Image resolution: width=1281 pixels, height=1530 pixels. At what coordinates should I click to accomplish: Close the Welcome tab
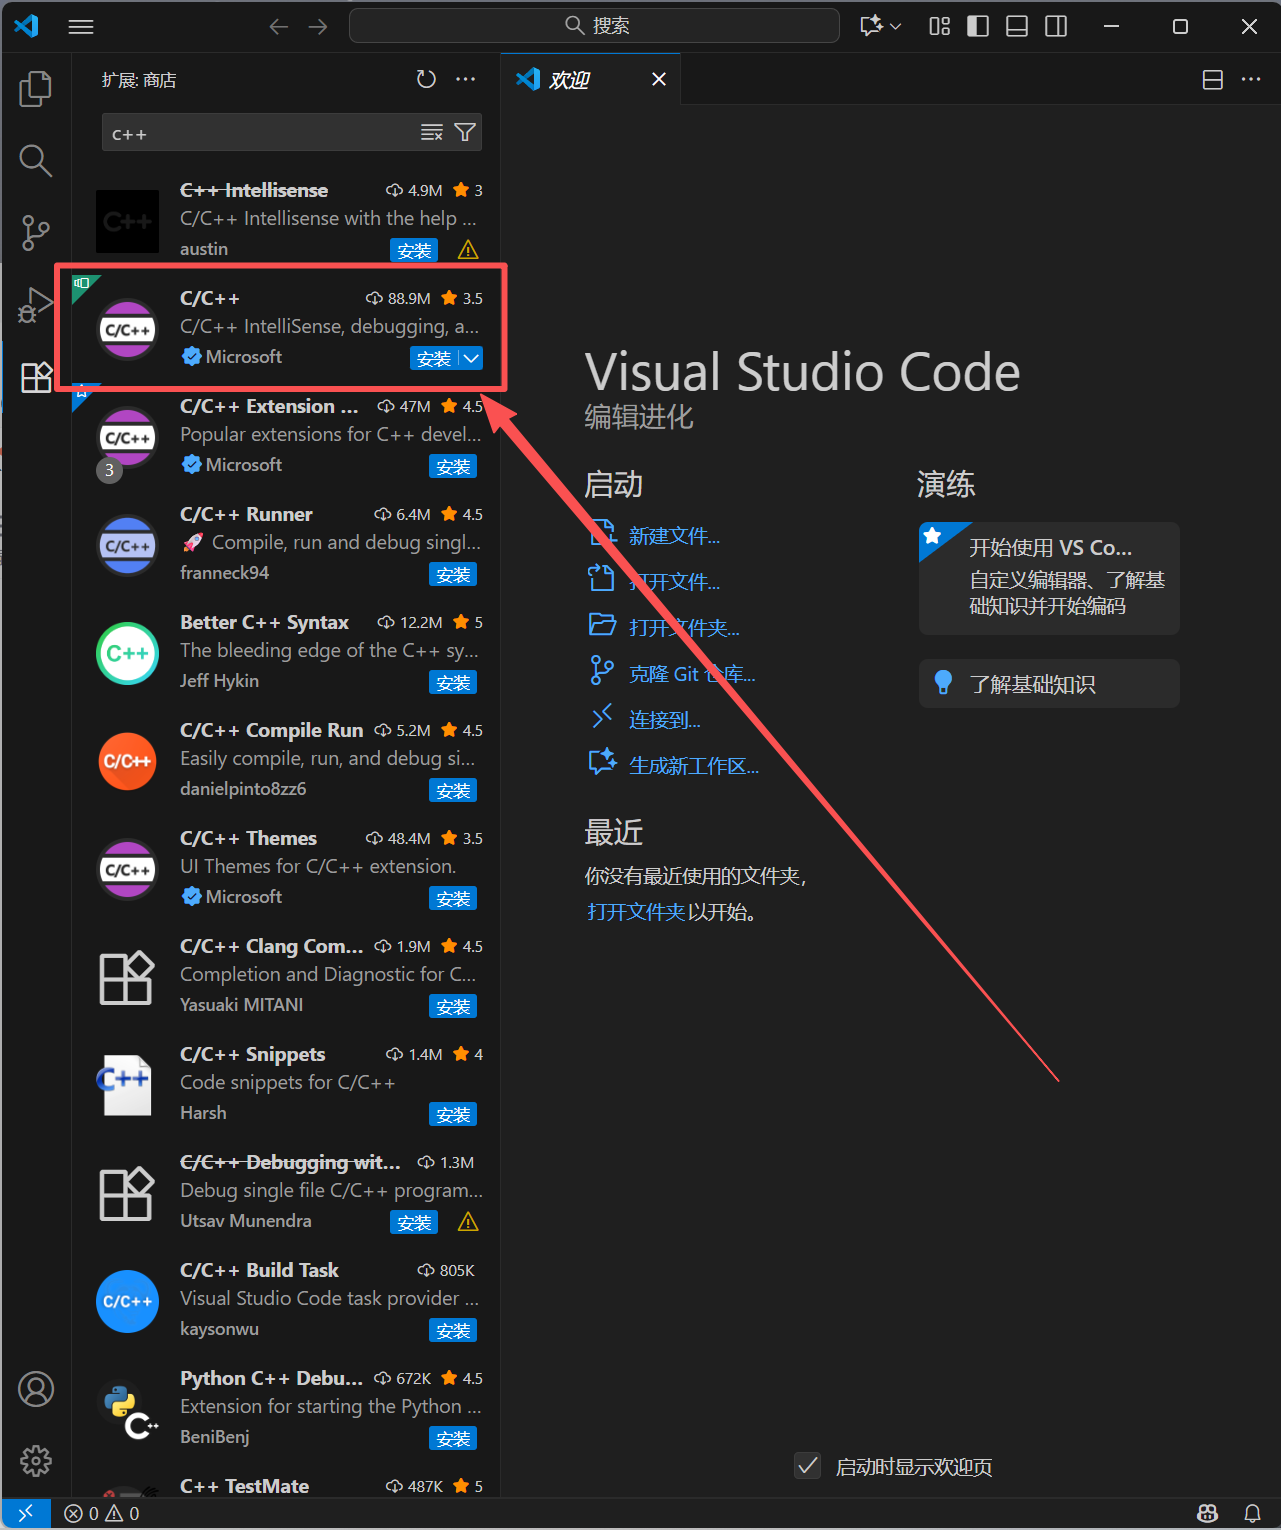click(x=659, y=79)
